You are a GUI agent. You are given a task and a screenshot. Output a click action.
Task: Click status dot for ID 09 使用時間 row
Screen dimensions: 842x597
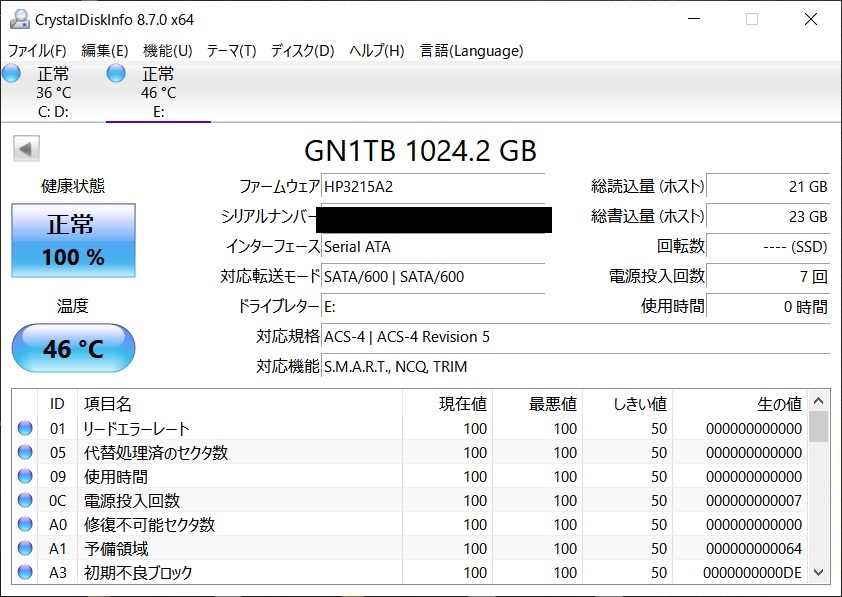click(x=25, y=476)
